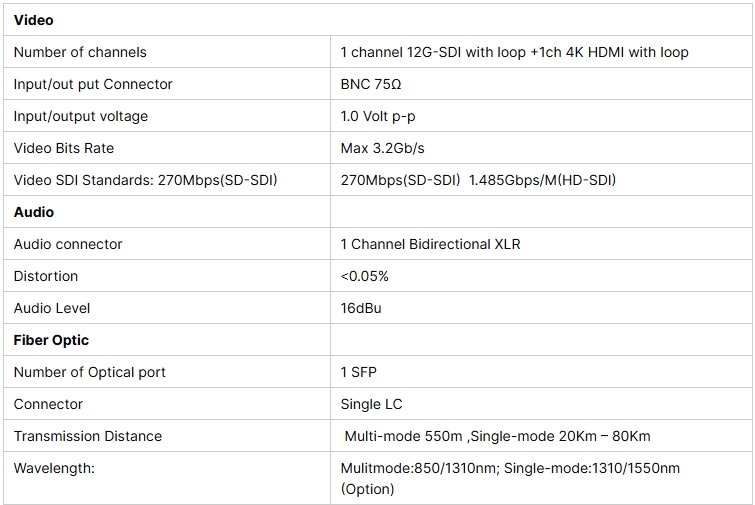This screenshot has height=505, width=755.
Task: Select the Input/output voltage row label
Action: point(81,116)
